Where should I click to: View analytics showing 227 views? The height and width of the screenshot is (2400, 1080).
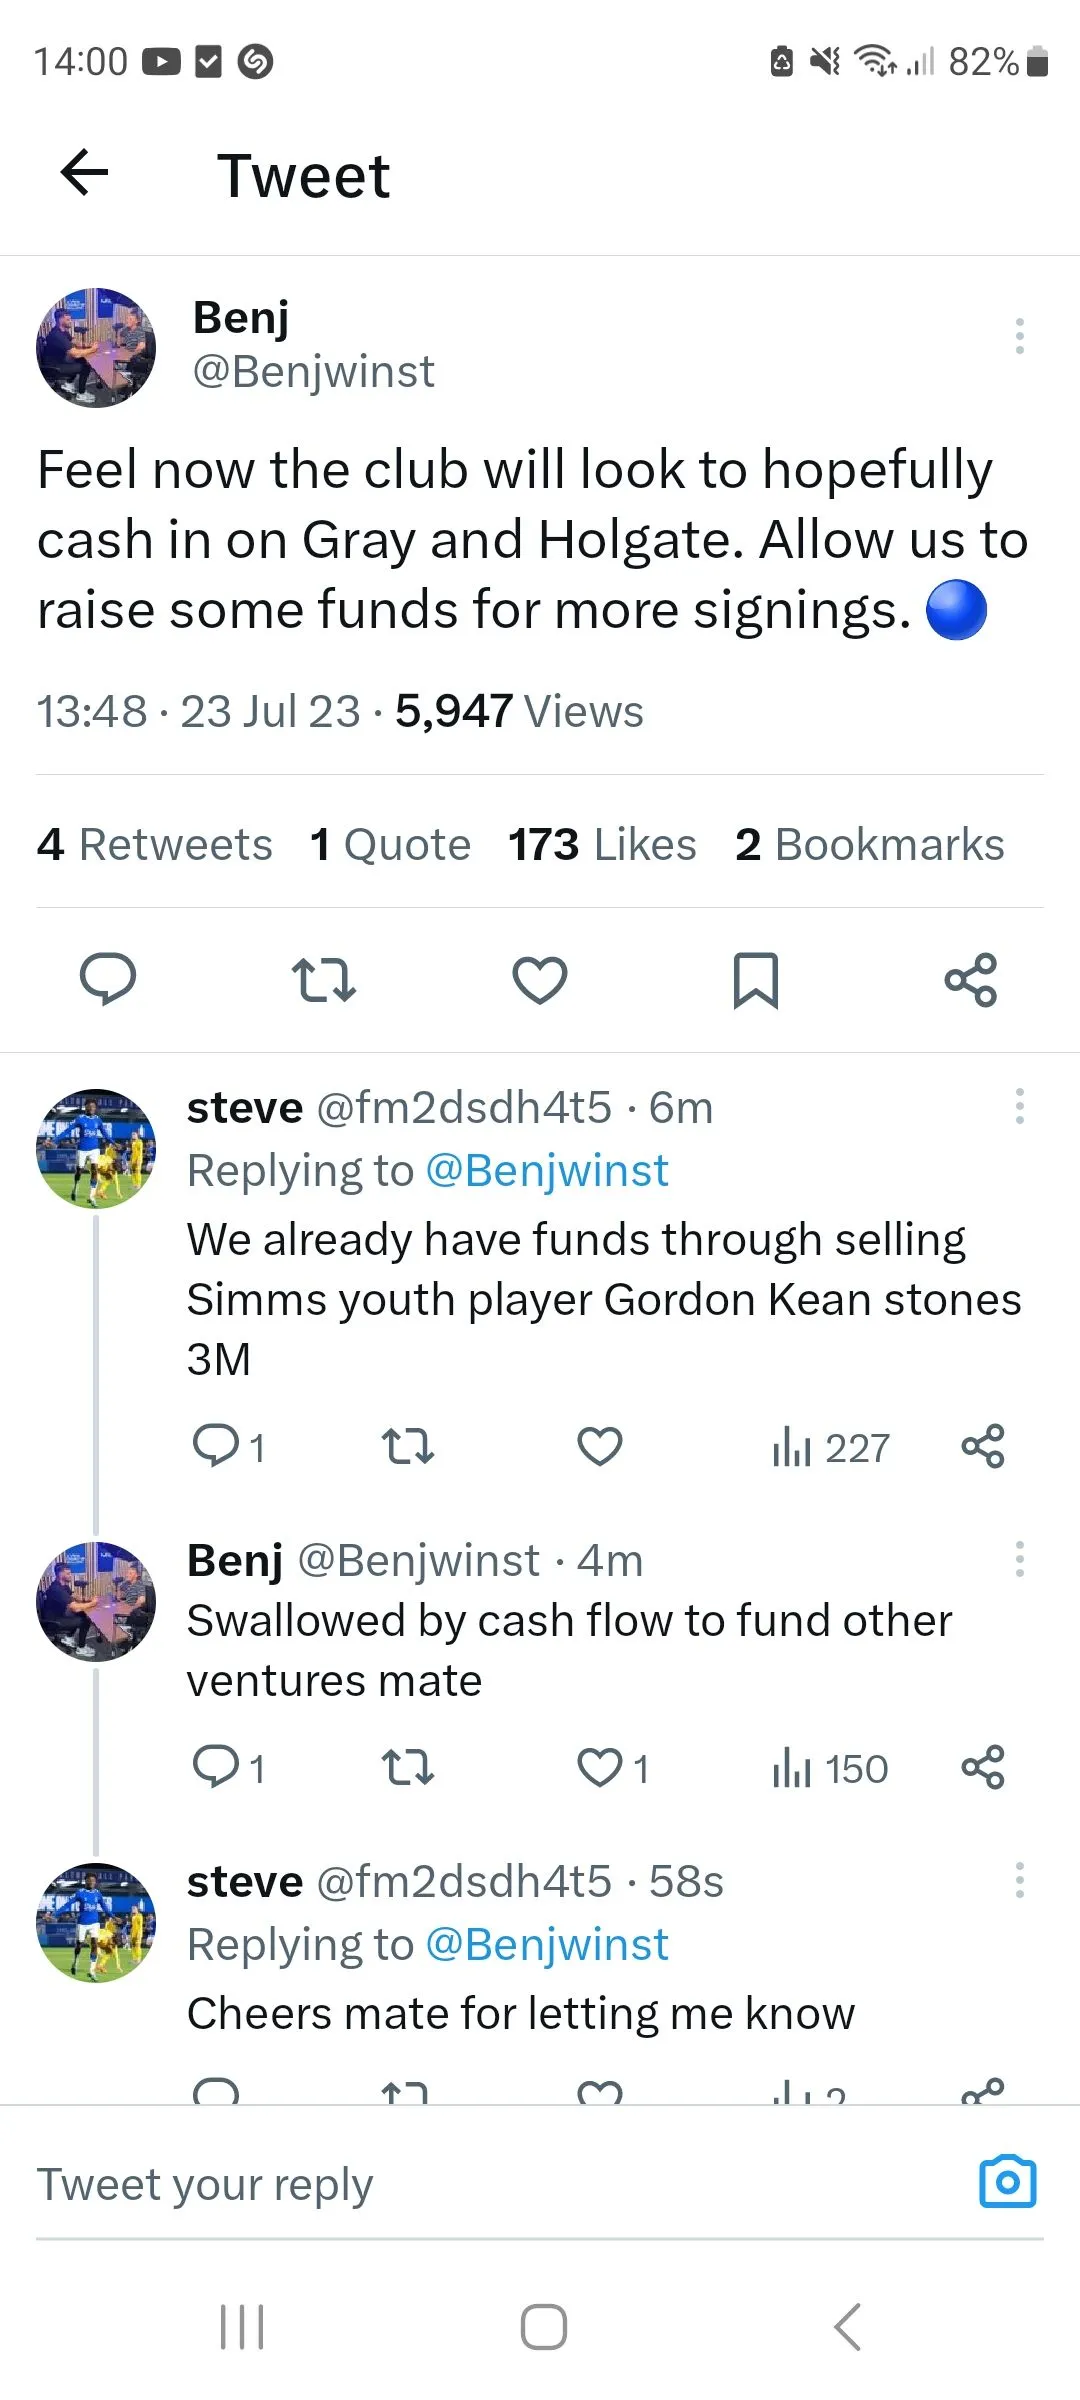(830, 1447)
